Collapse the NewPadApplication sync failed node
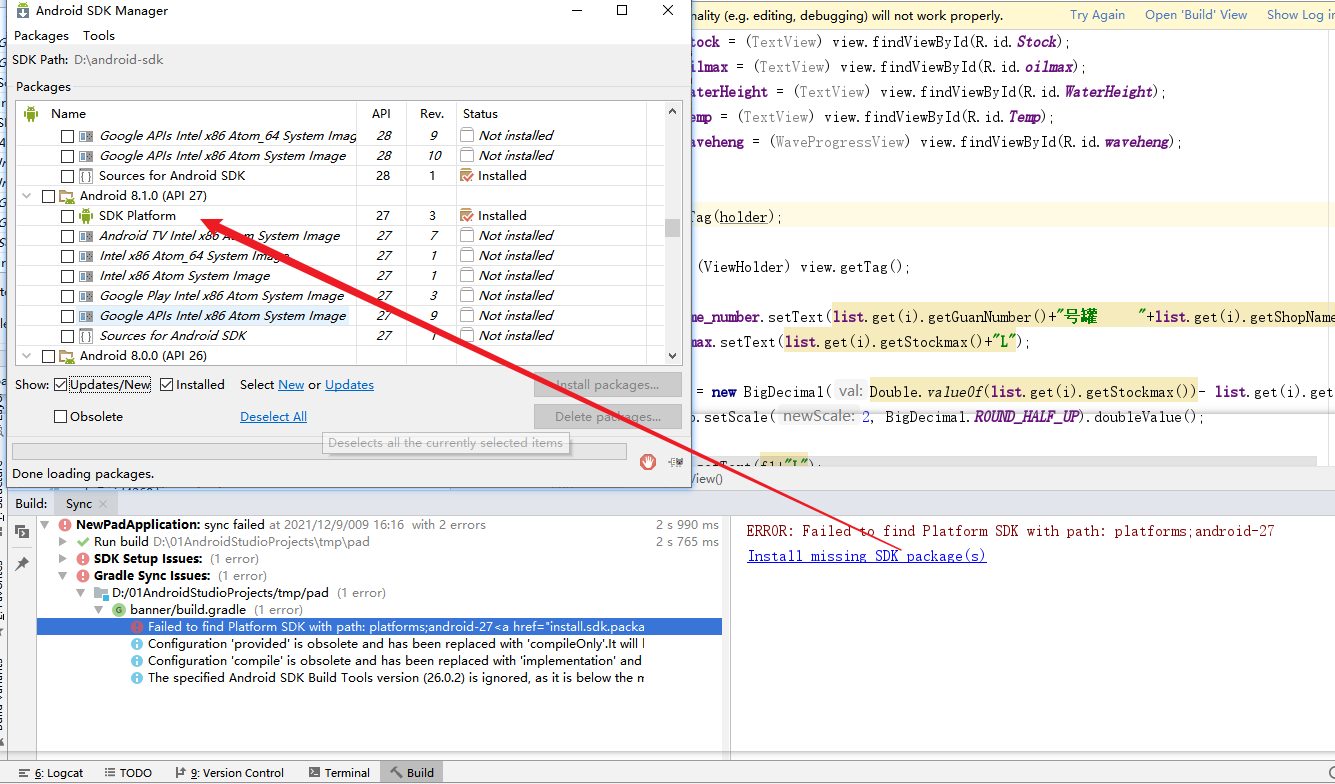 (45, 525)
